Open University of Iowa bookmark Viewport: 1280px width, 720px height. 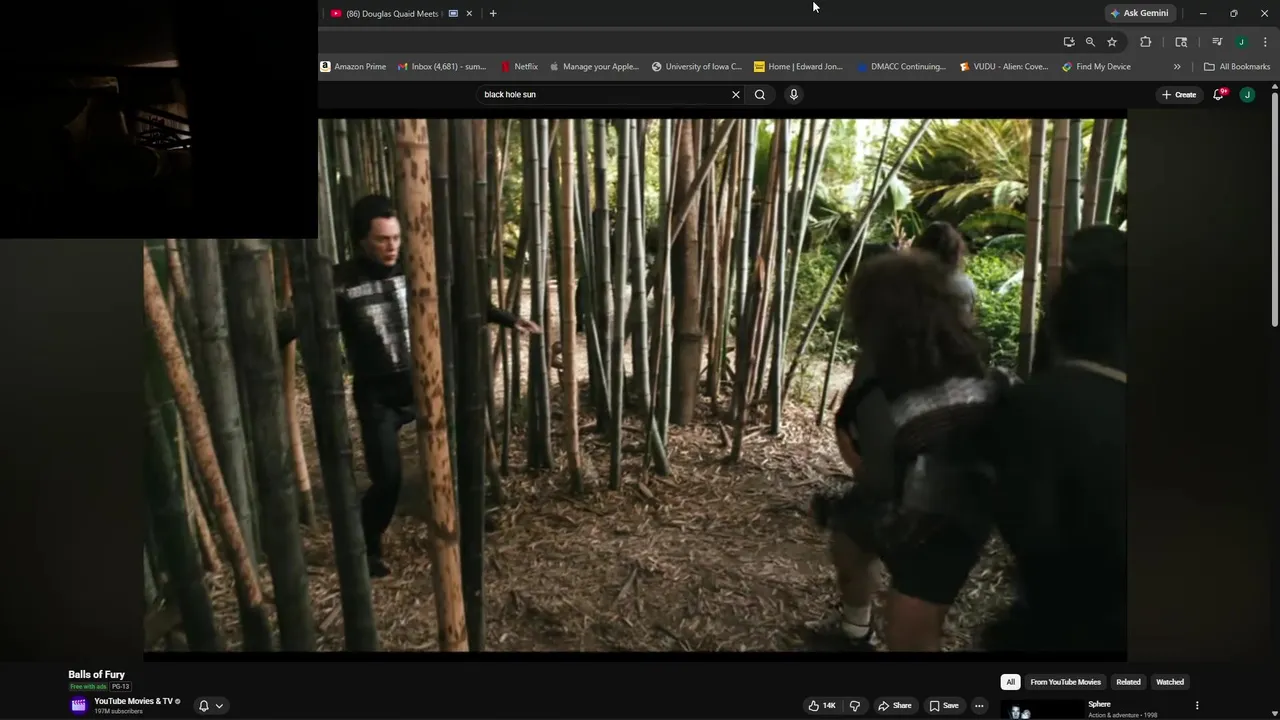(x=697, y=67)
